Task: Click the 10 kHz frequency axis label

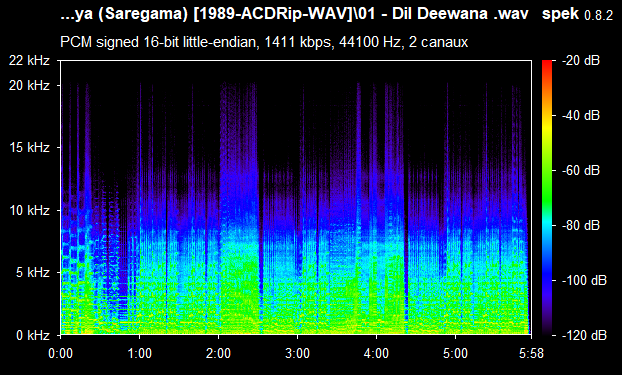Action: pos(29,210)
